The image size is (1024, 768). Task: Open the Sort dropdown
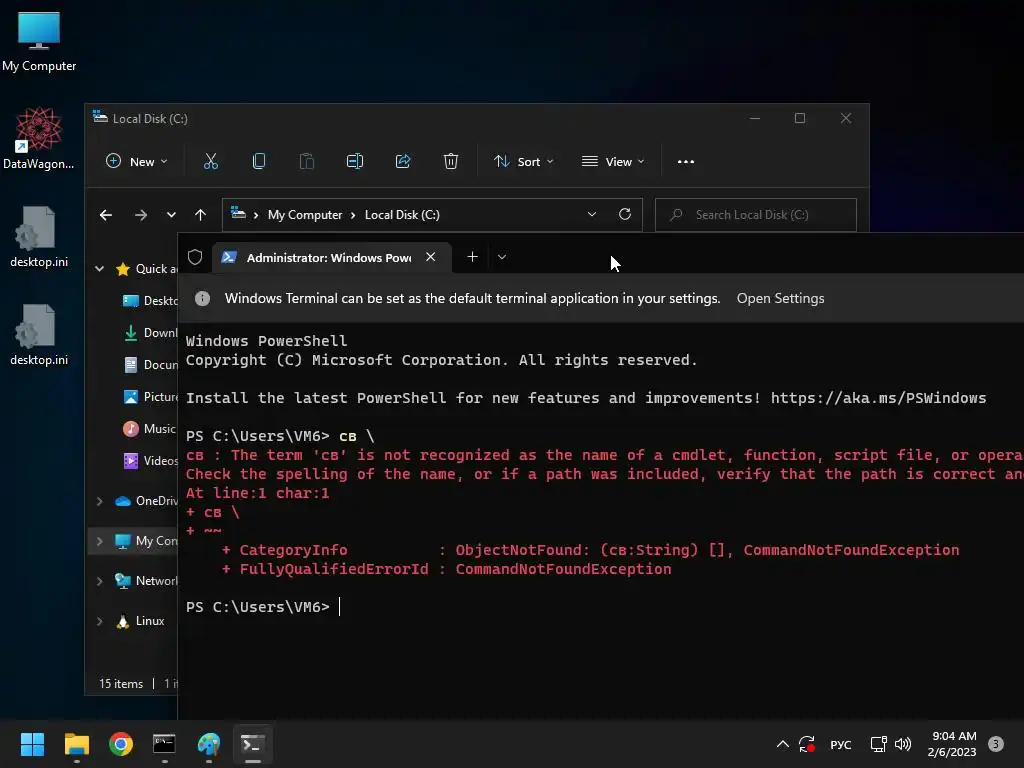524,161
